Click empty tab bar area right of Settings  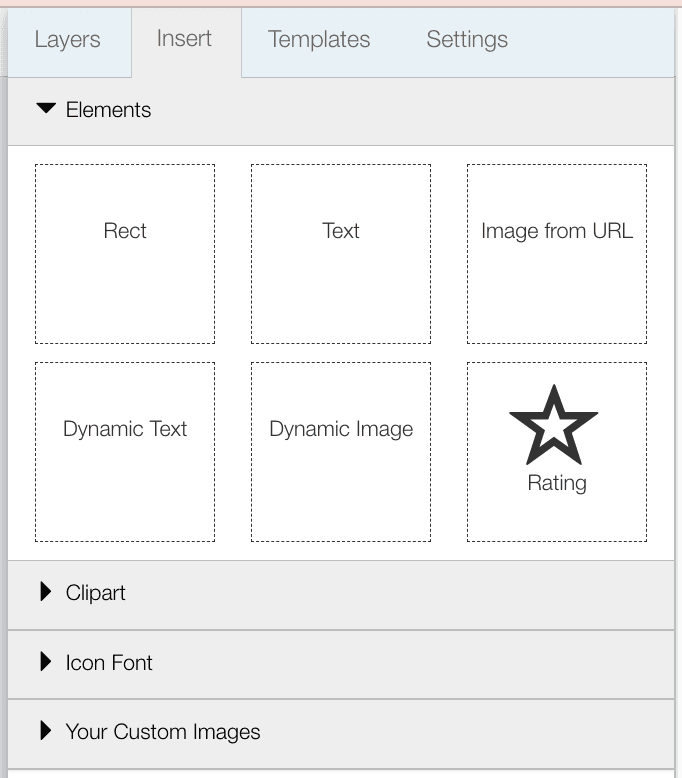(600, 42)
